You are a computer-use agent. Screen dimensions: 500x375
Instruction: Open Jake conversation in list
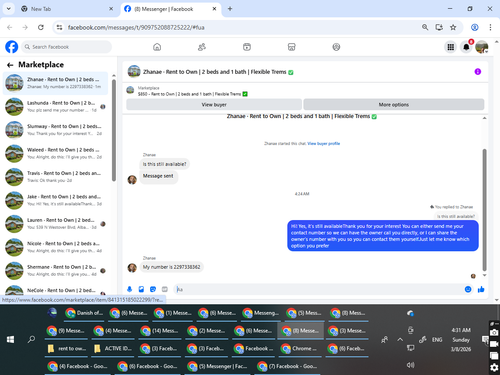point(56,200)
